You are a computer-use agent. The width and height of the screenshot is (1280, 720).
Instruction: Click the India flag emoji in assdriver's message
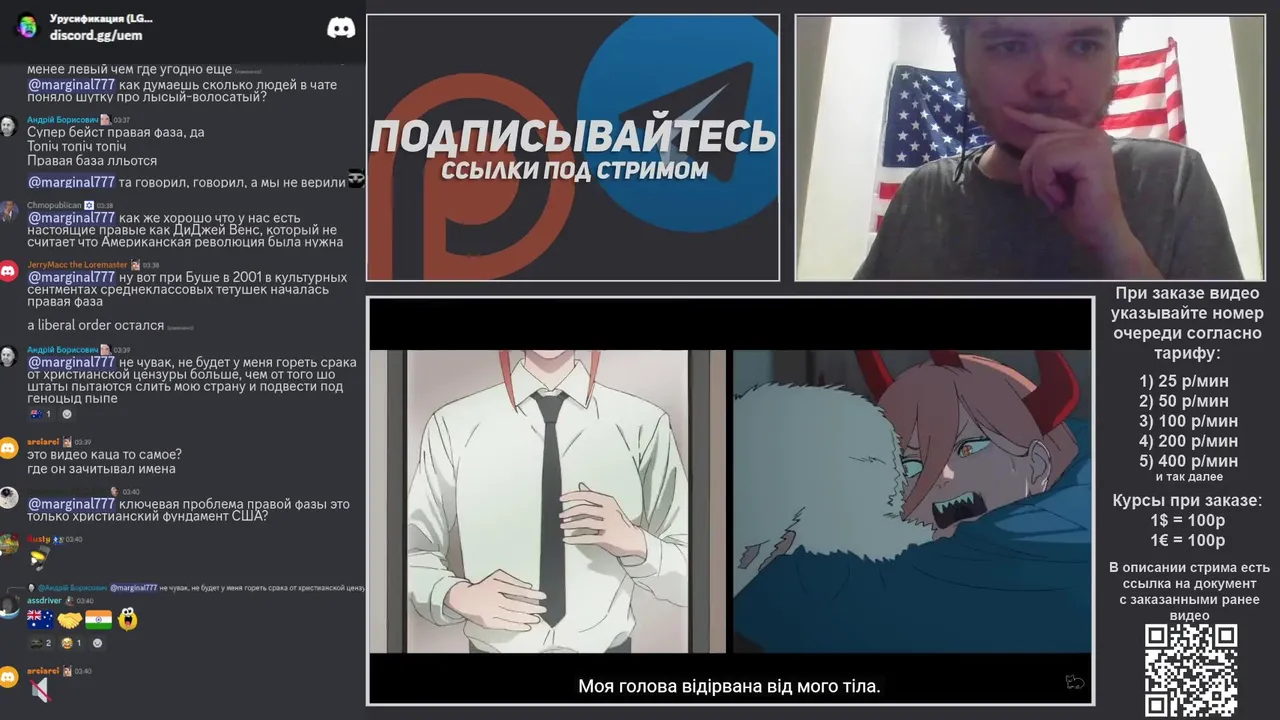(98, 620)
